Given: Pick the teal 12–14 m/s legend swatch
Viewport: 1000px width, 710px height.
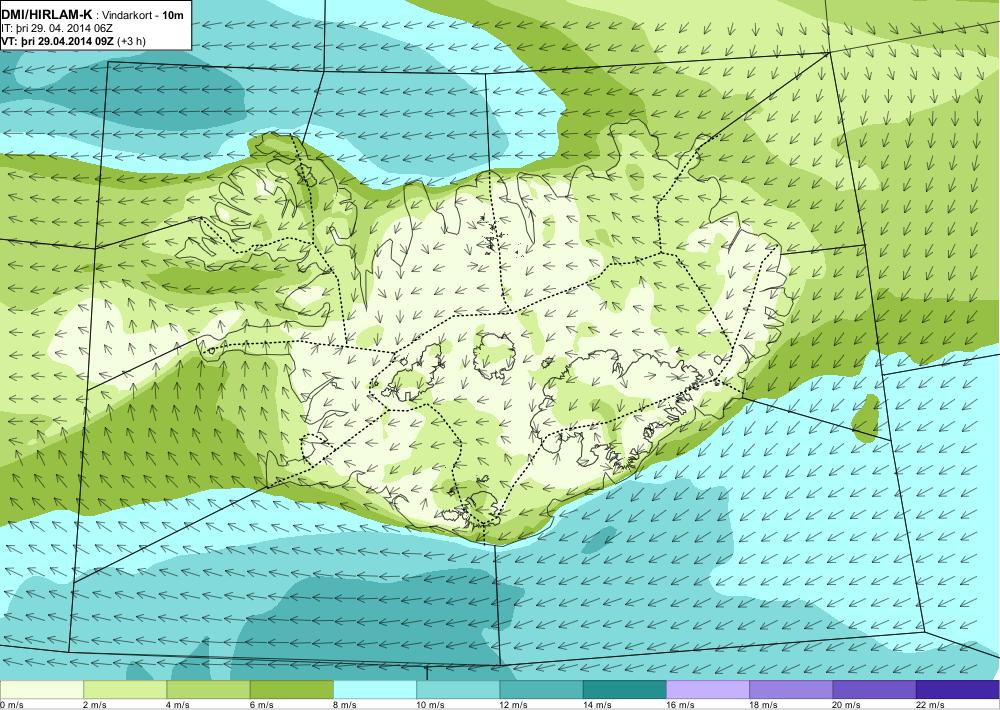Looking at the screenshot, I should click(x=541, y=690).
